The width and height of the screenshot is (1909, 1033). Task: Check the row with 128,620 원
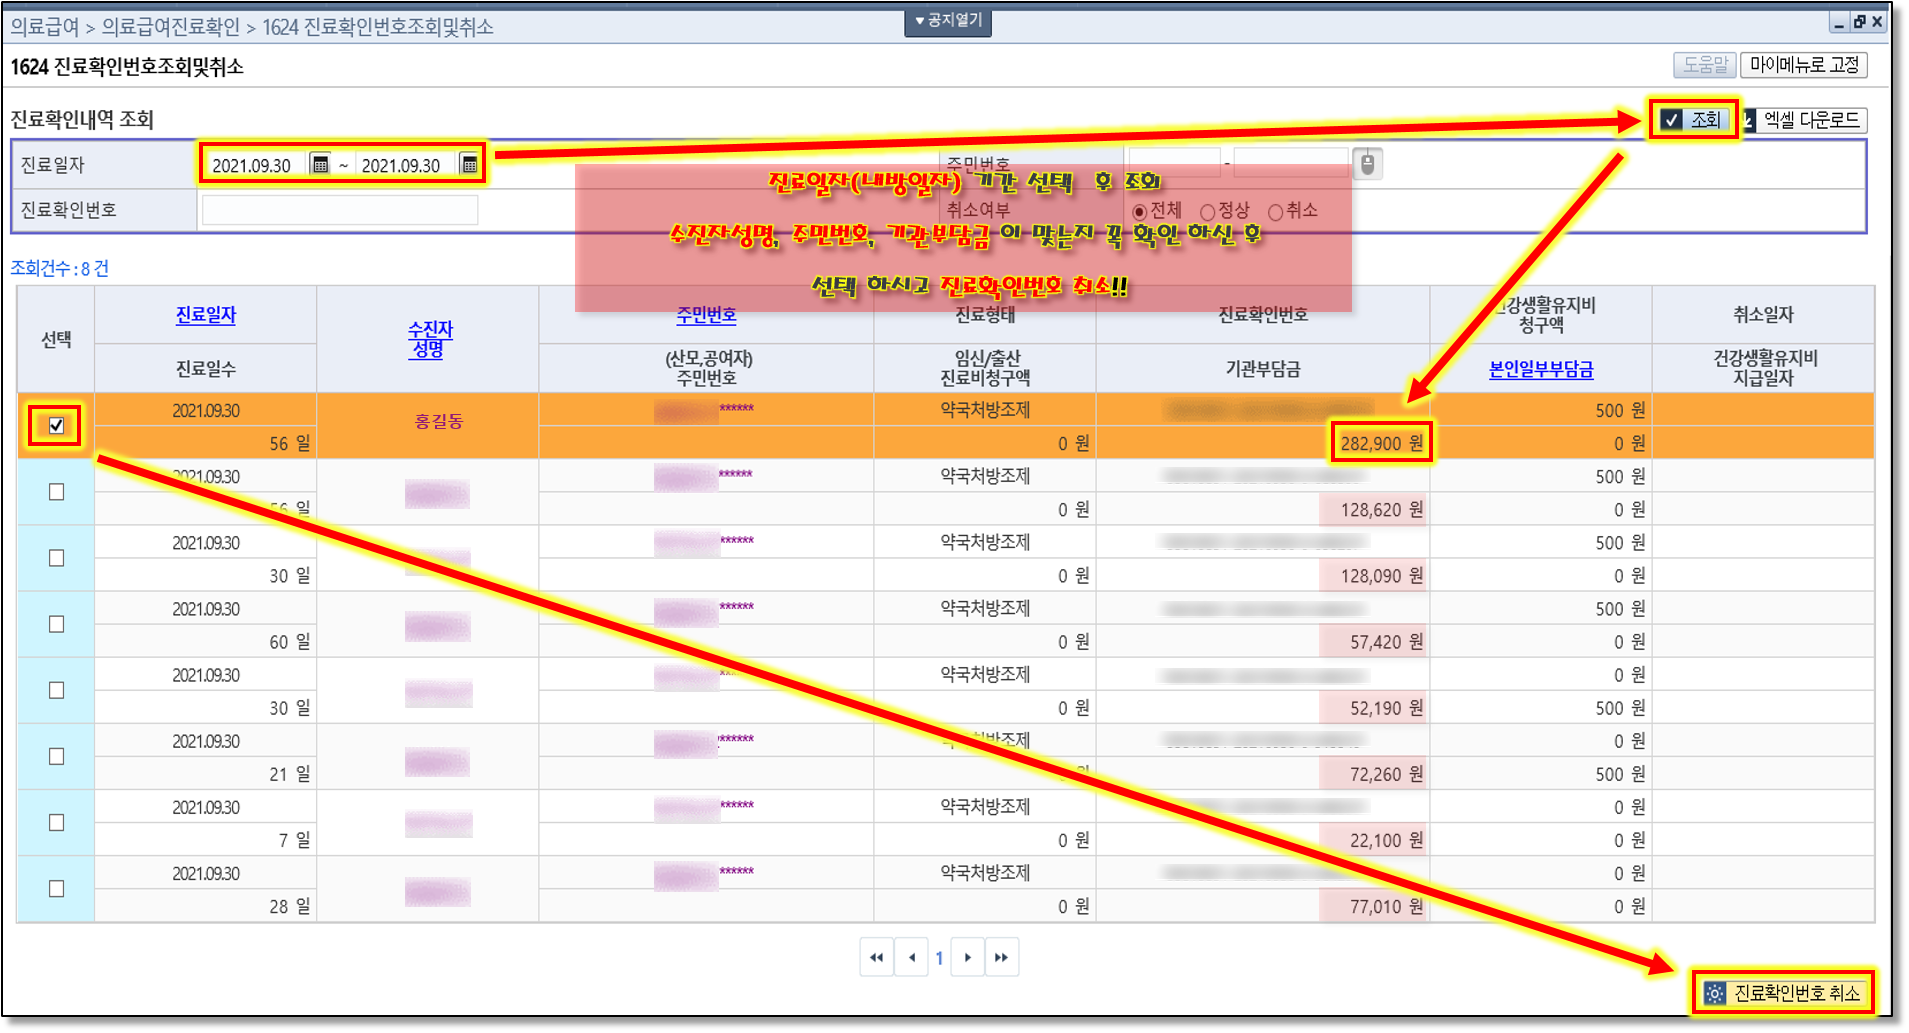pos(56,492)
